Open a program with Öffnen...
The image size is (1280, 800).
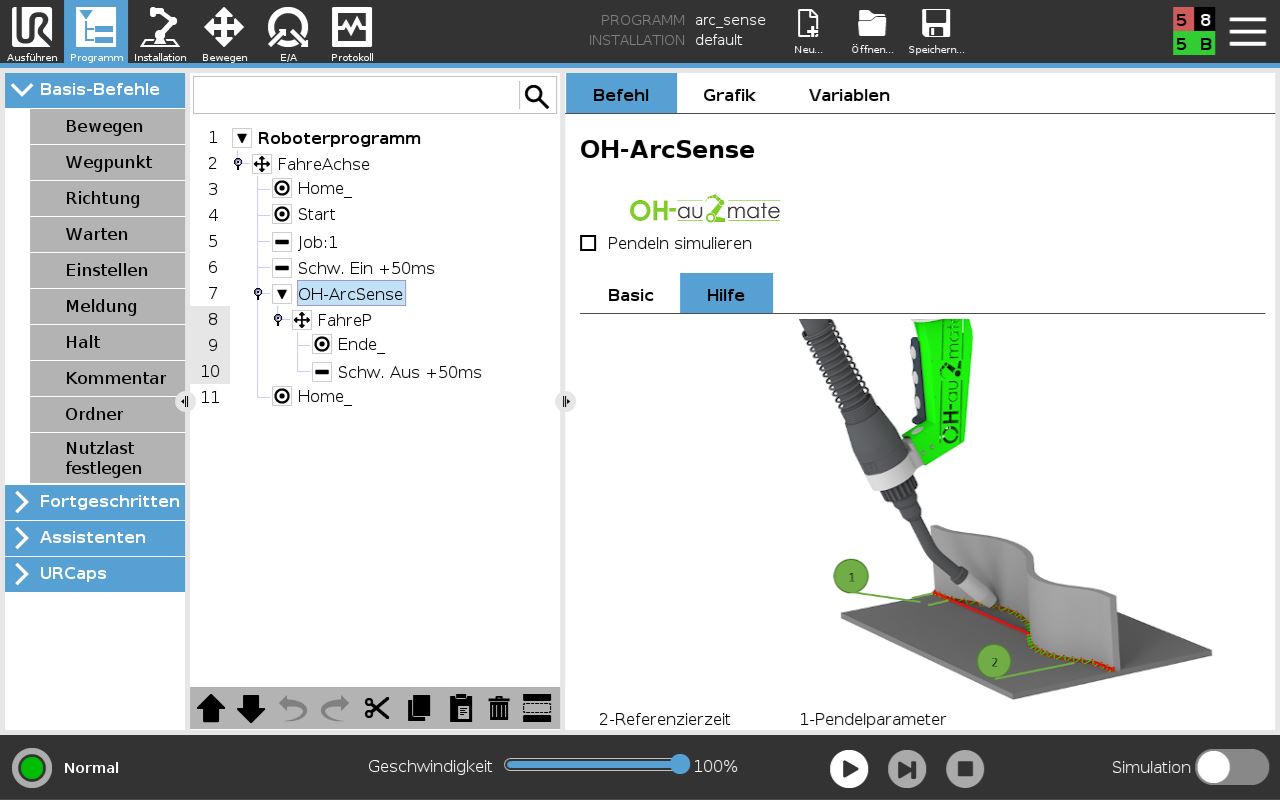click(872, 32)
